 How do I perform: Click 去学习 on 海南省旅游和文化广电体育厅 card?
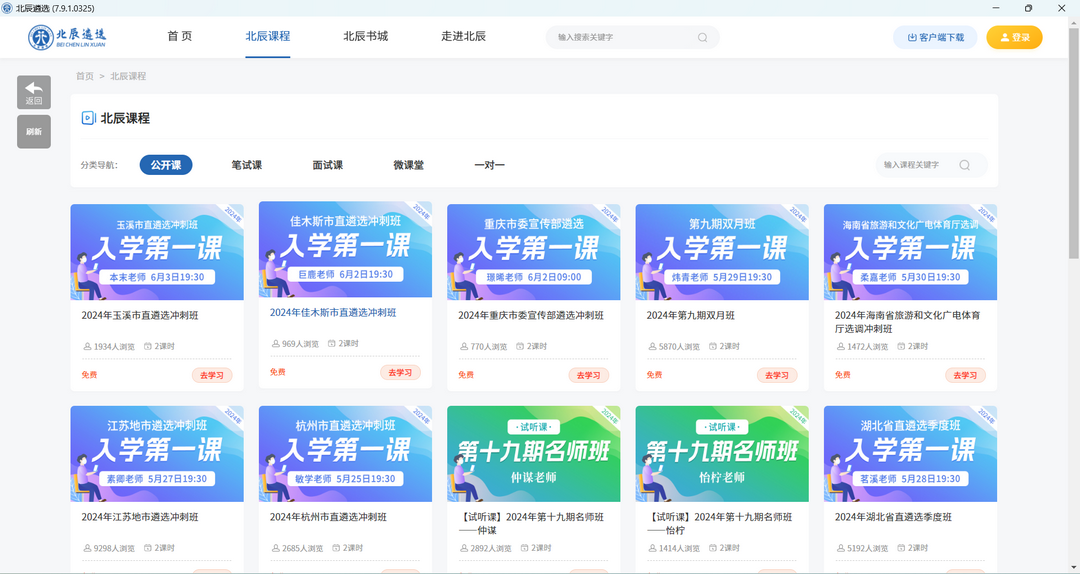pyautogui.click(x=966, y=376)
